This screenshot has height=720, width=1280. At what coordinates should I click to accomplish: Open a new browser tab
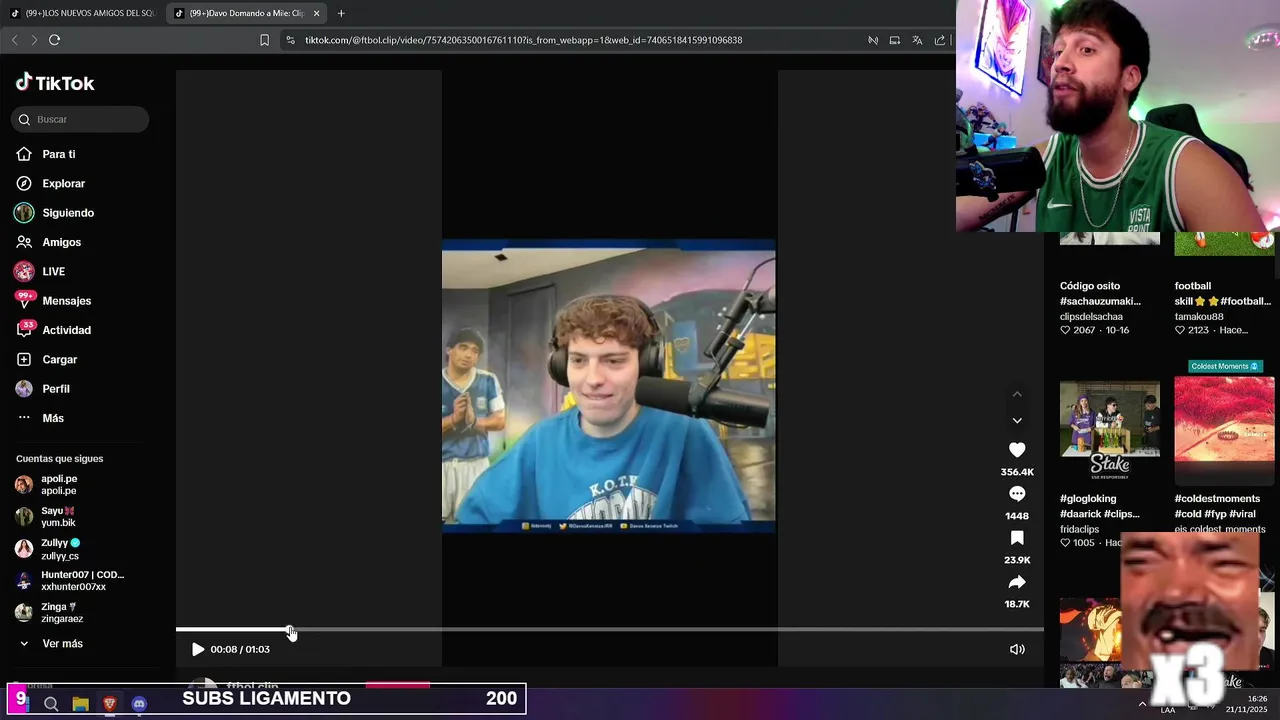tap(341, 13)
